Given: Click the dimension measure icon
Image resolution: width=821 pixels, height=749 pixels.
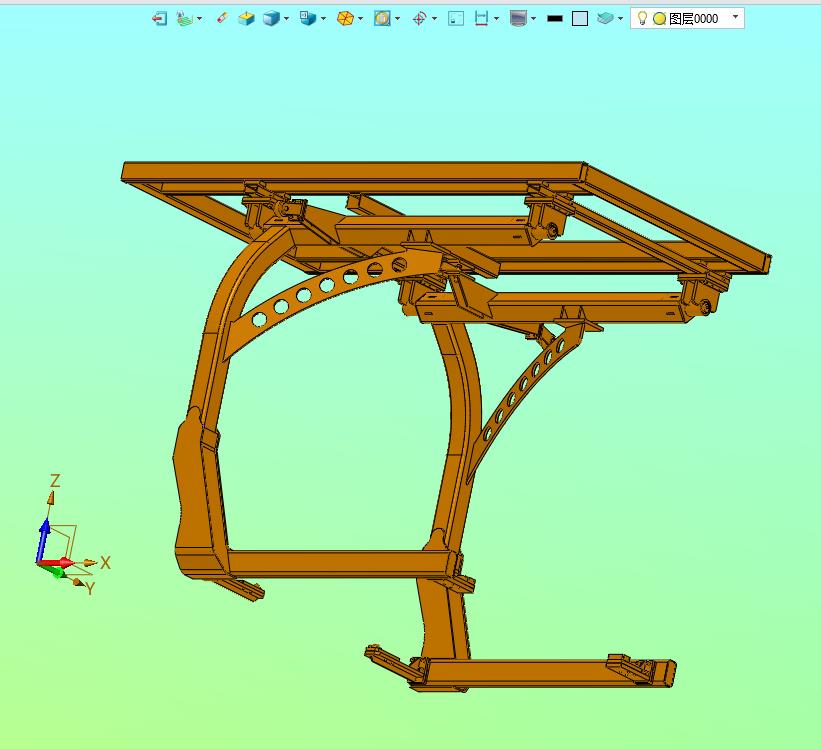Looking at the screenshot, I should point(481,19).
